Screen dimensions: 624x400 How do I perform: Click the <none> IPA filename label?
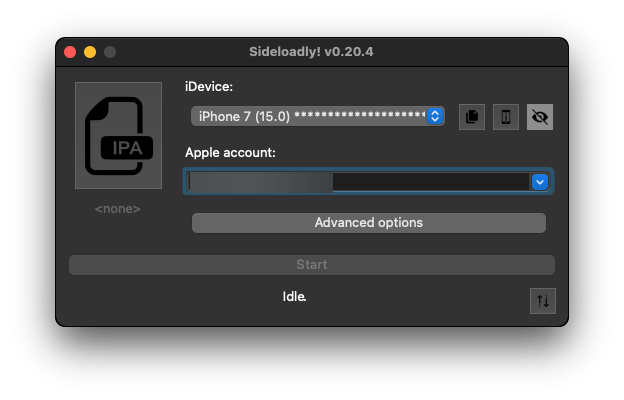[x=117, y=209]
